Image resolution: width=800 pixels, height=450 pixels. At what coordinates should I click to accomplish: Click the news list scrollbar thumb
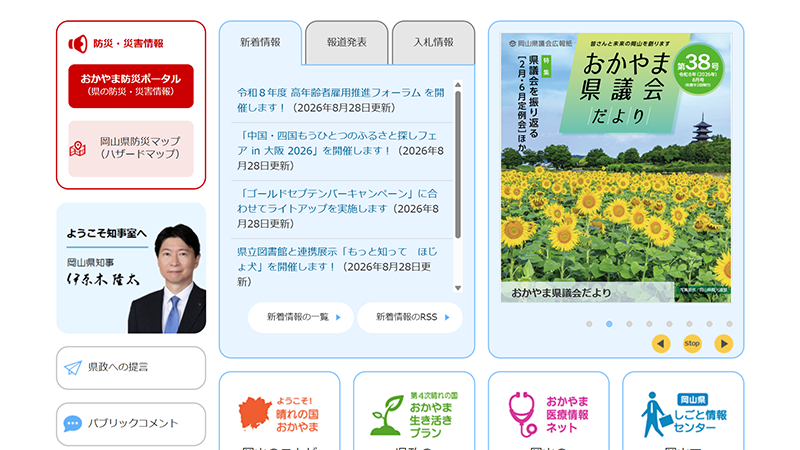[458, 164]
